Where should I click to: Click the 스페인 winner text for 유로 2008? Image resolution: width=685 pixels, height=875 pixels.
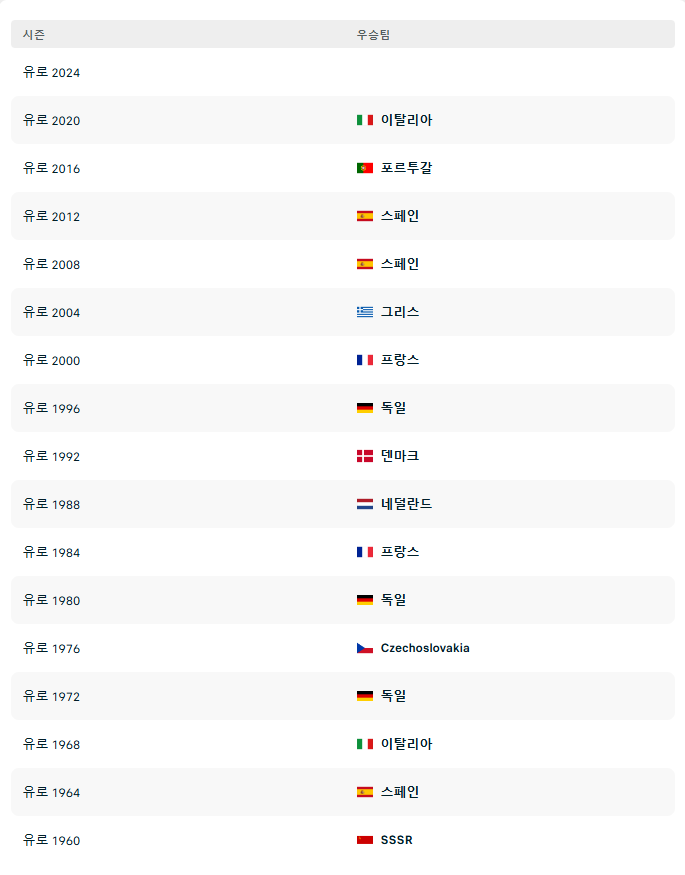point(399,264)
